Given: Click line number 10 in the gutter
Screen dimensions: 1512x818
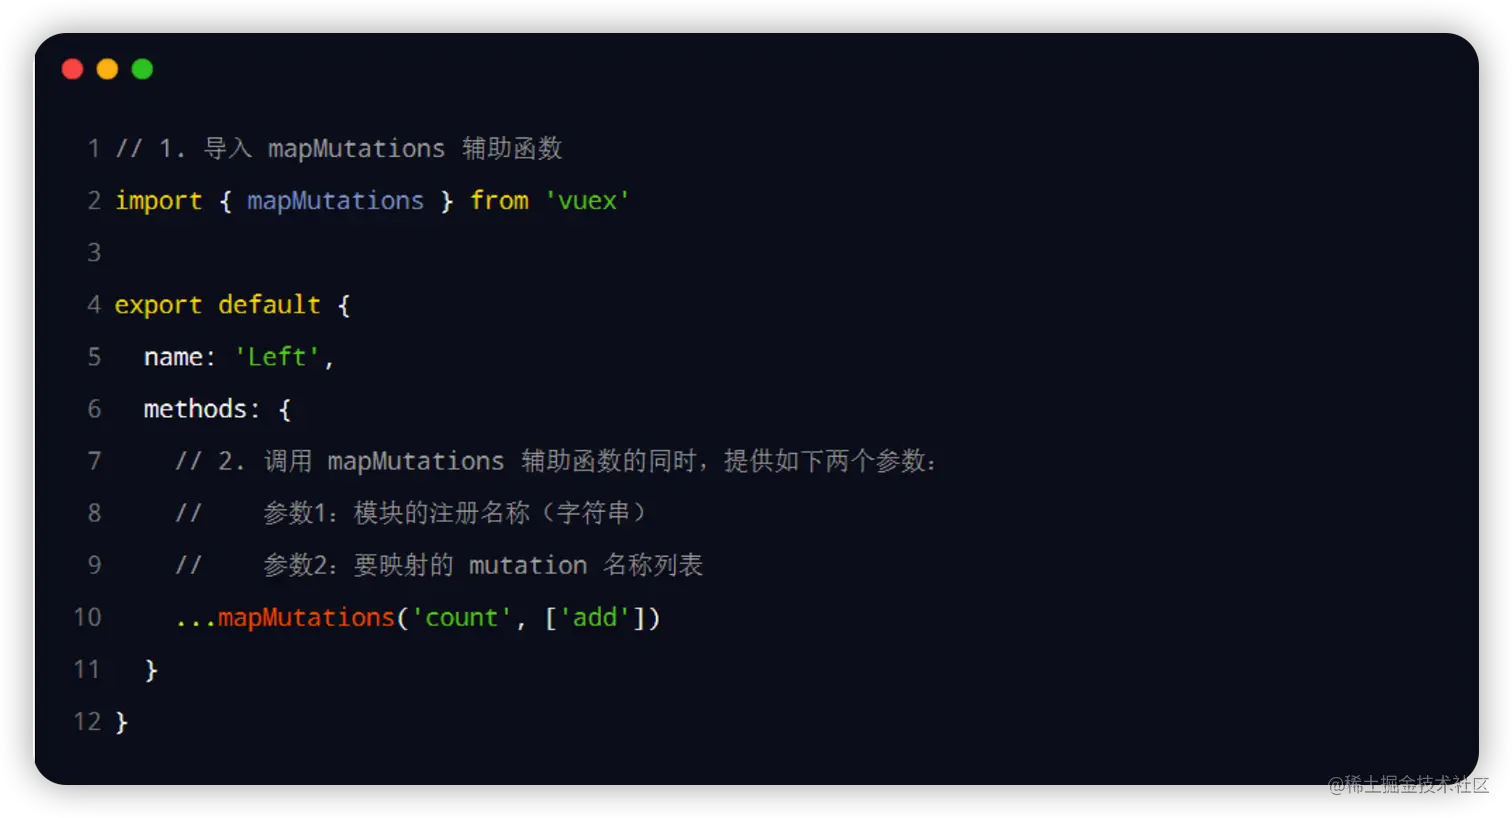Looking at the screenshot, I should [87, 617].
